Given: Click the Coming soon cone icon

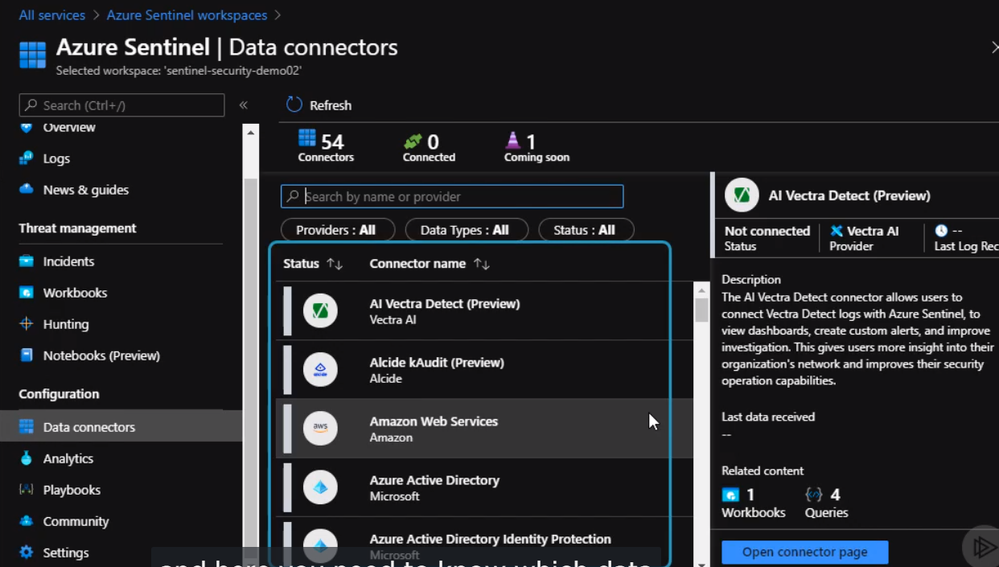Looking at the screenshot, I should click(x=513, y=140).
